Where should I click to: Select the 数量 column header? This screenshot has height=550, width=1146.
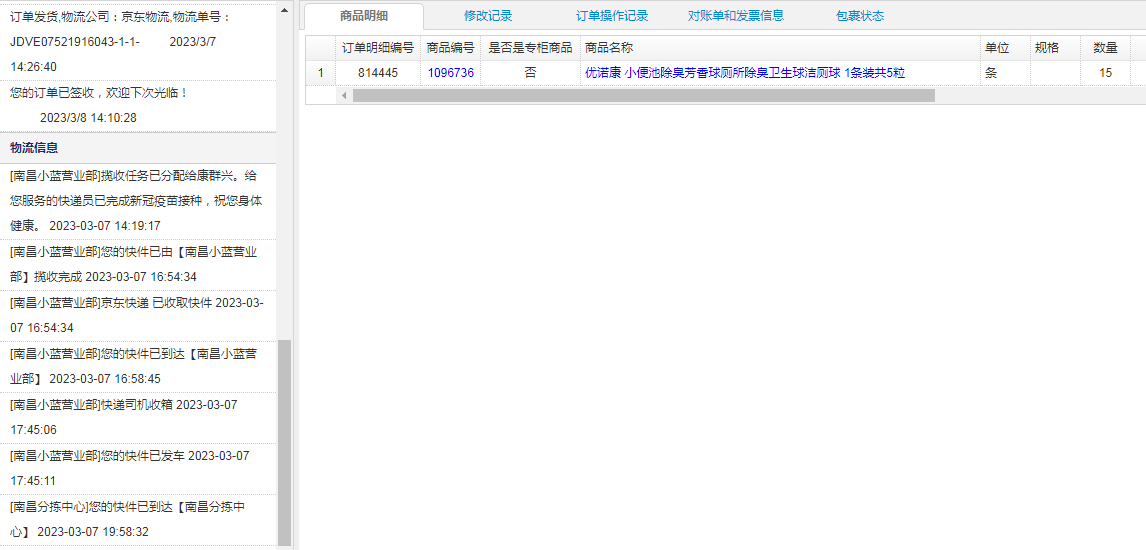pyautogui.click(x=1105, y=48)
